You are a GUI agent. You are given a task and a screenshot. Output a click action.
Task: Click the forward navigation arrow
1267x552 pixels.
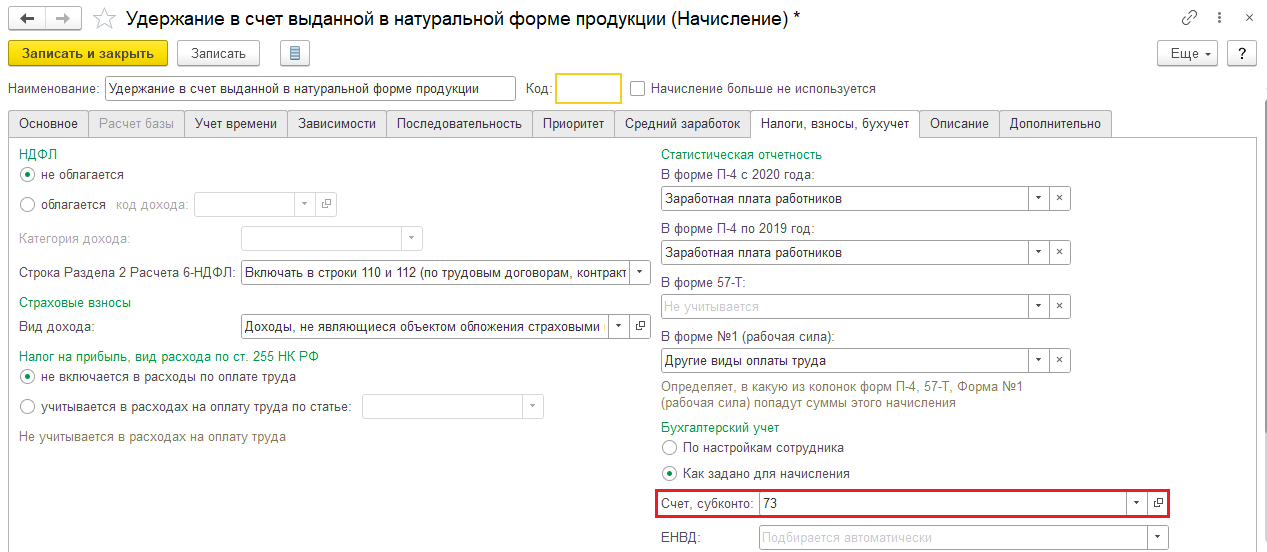[63, 18]
